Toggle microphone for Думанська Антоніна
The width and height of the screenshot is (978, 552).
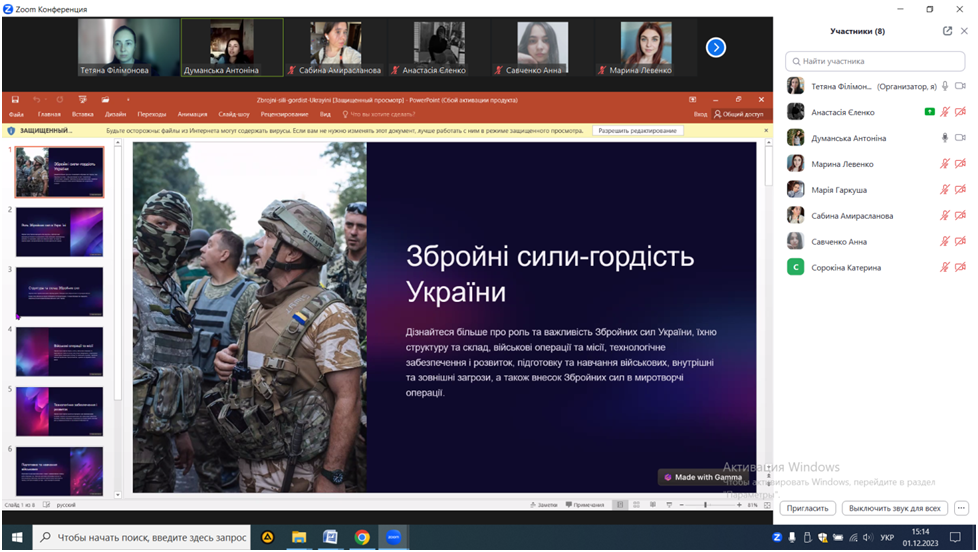[945, 138]
